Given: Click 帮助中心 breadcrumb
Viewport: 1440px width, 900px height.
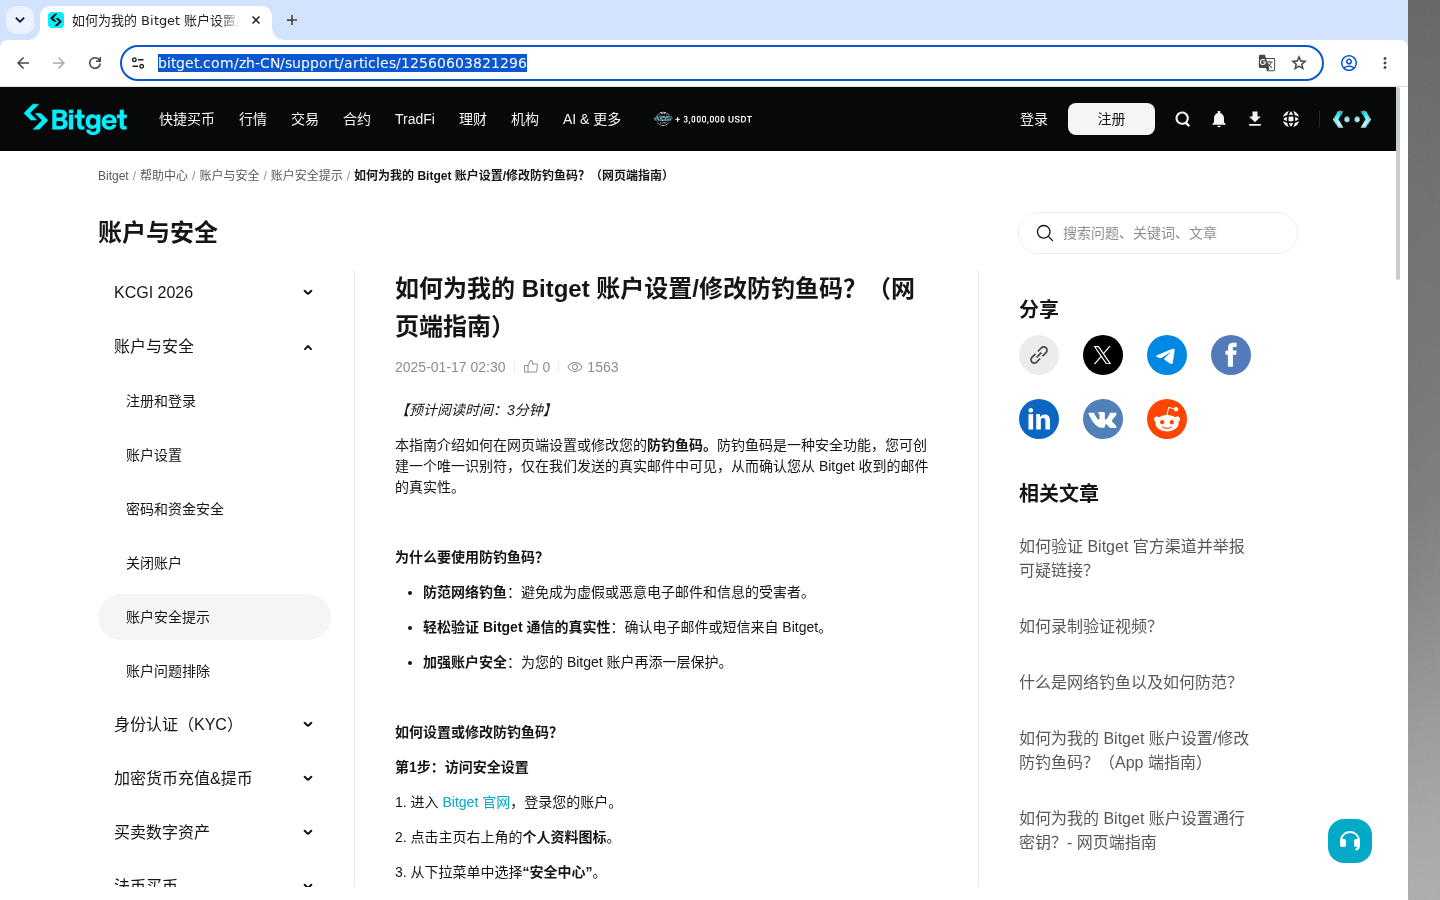Looking at the screenshot, I should click(164, 175).
